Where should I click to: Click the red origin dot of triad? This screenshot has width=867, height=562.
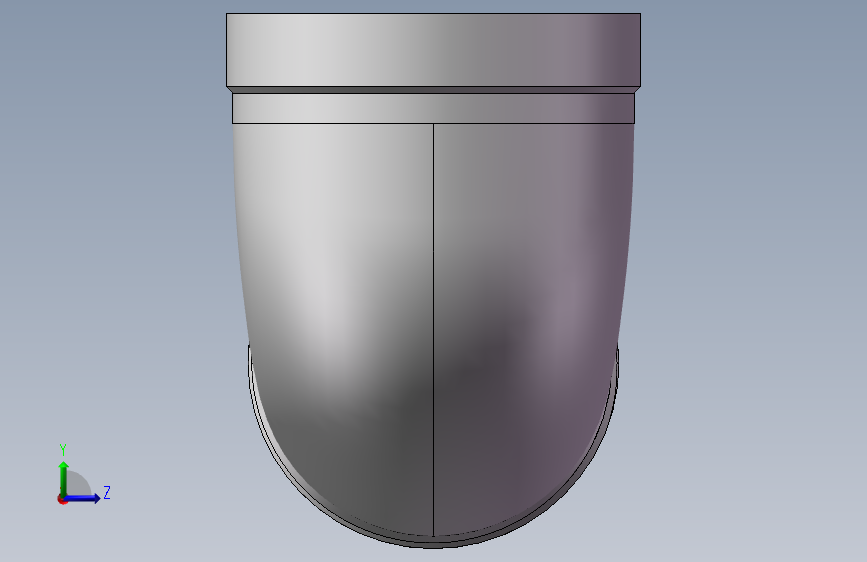62,499
